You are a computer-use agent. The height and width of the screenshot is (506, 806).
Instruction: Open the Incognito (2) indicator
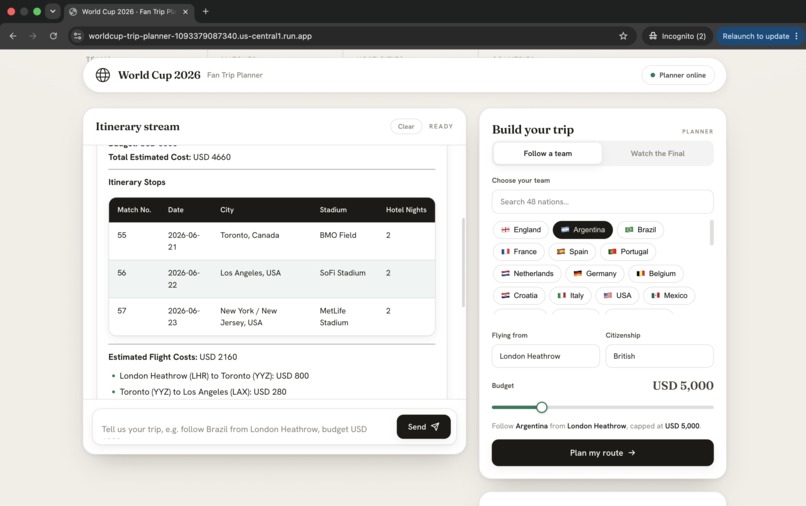(x=677, y=36)
